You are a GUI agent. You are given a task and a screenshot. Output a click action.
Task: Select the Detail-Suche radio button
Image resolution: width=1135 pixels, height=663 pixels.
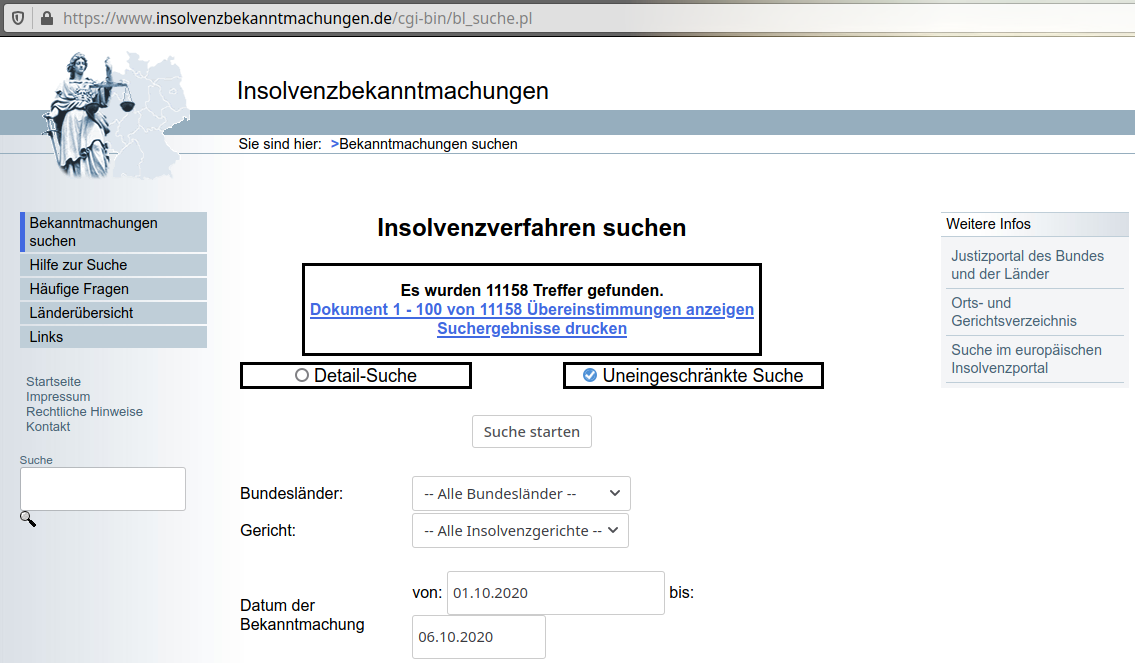coord(302,376)
